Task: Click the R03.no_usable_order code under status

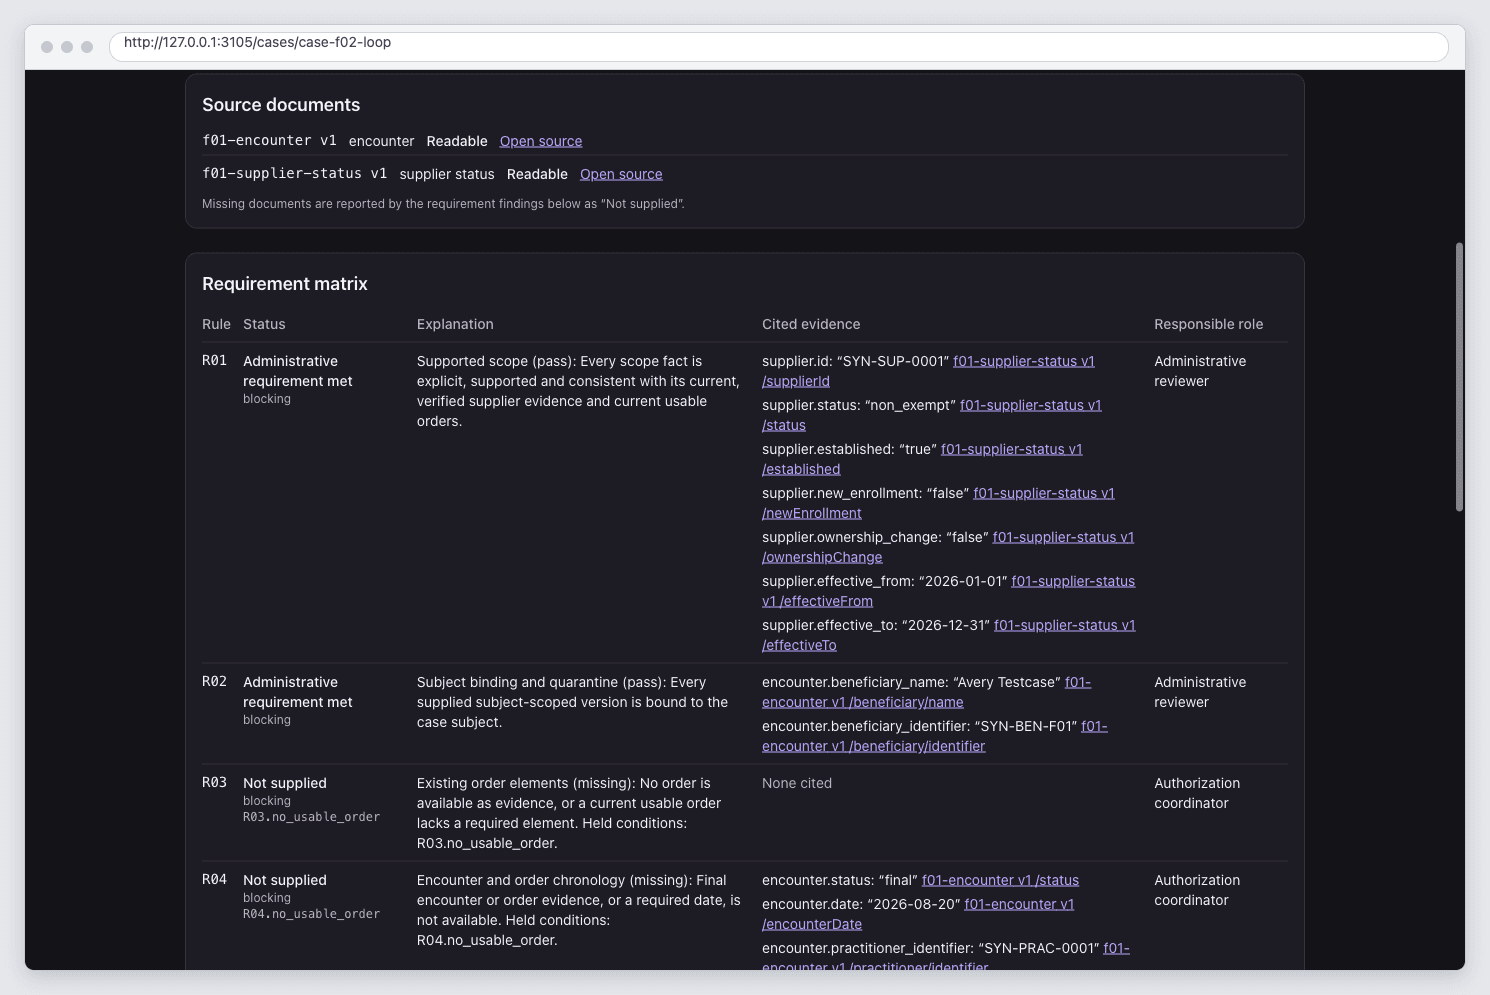Action: (311, 817)
